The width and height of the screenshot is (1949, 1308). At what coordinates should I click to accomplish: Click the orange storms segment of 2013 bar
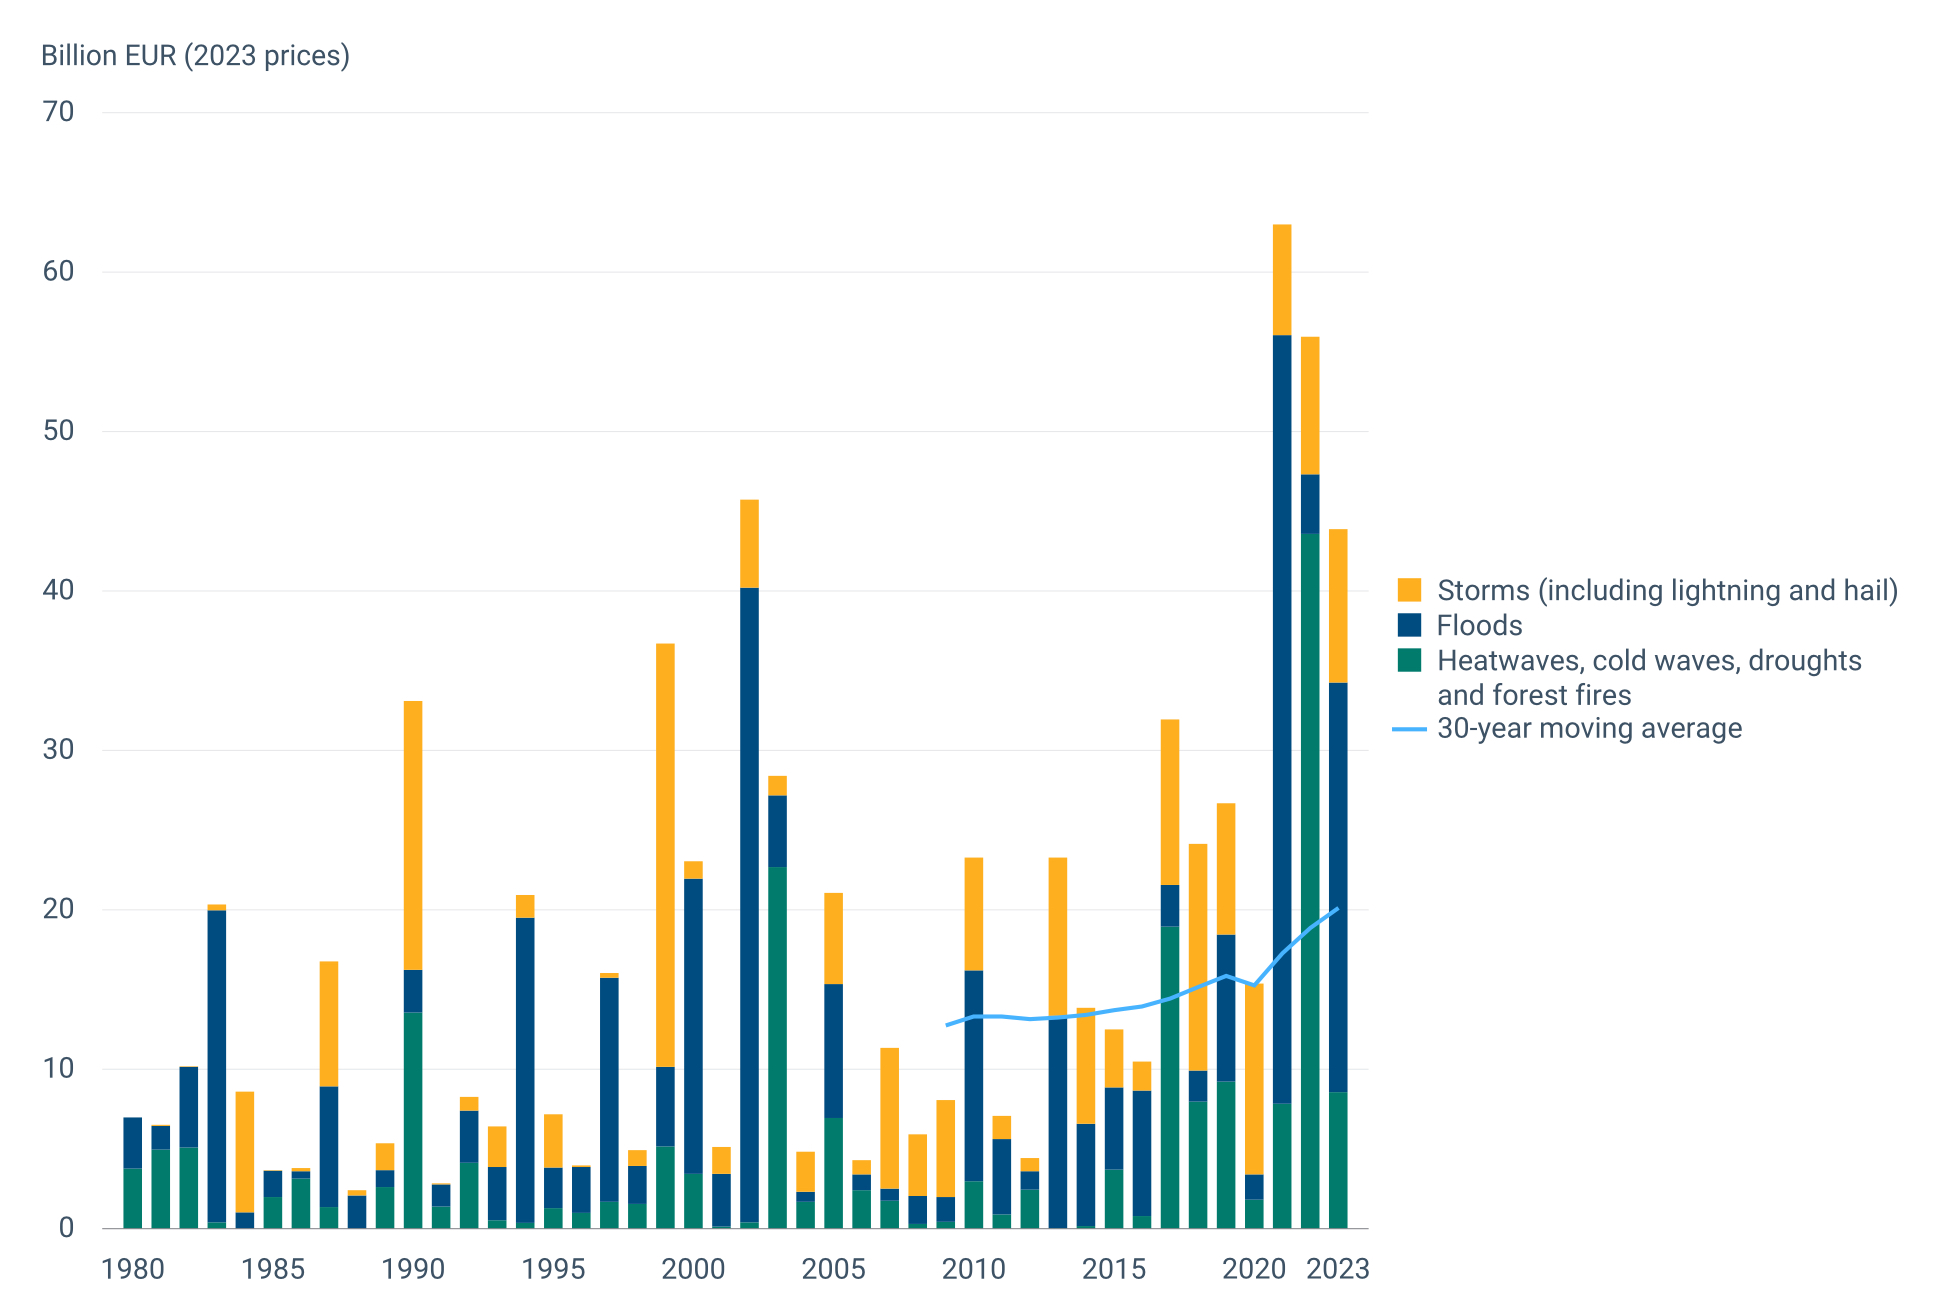(x=1058, y=938)
